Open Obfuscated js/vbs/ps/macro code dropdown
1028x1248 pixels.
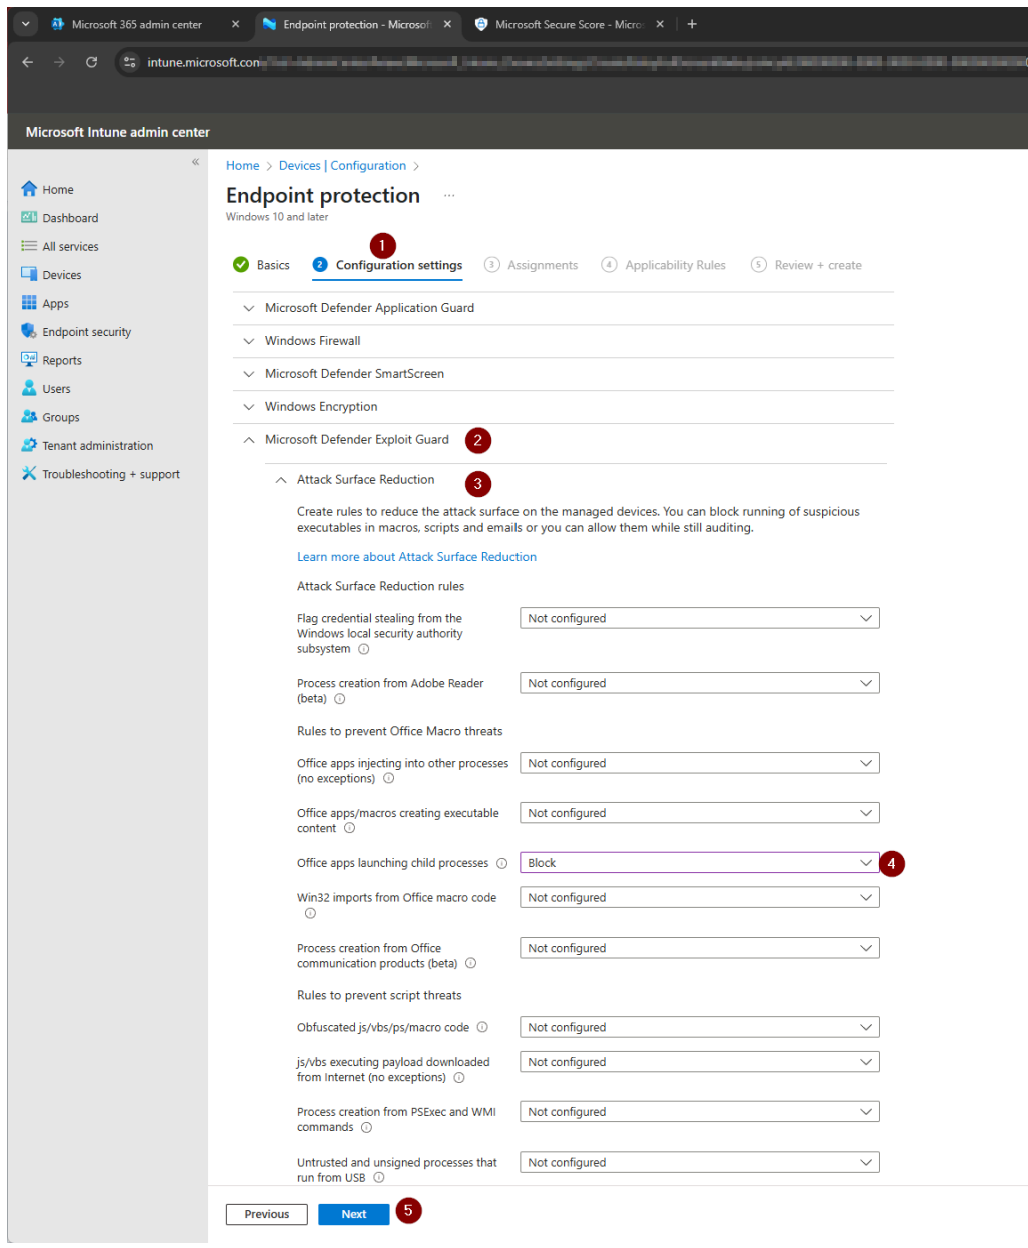tap(700, 1027)
